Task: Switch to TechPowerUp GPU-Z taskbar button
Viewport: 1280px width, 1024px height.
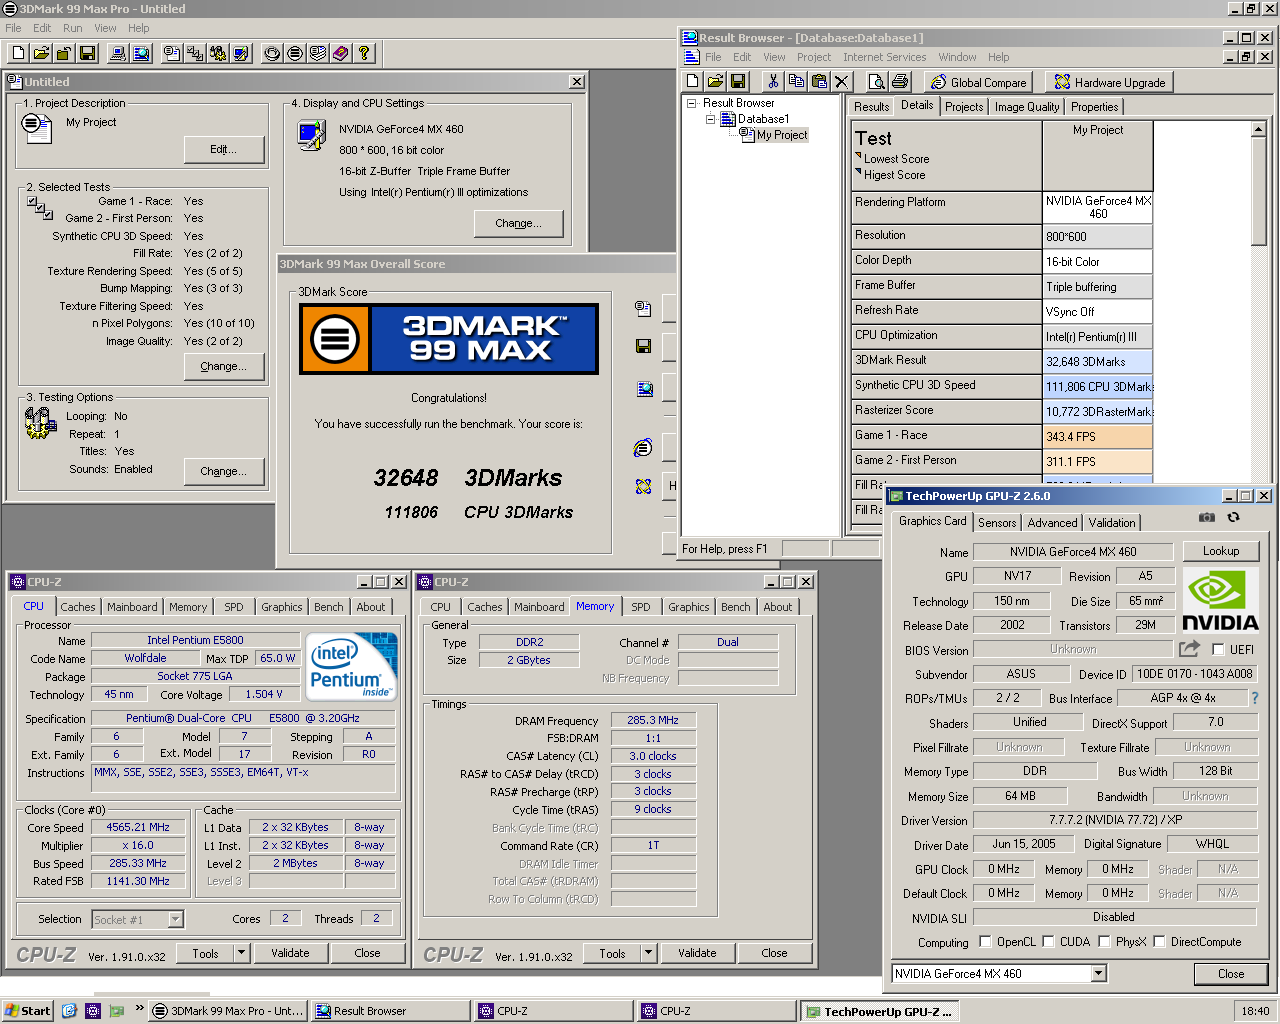Action: (x=879, y=1011)
